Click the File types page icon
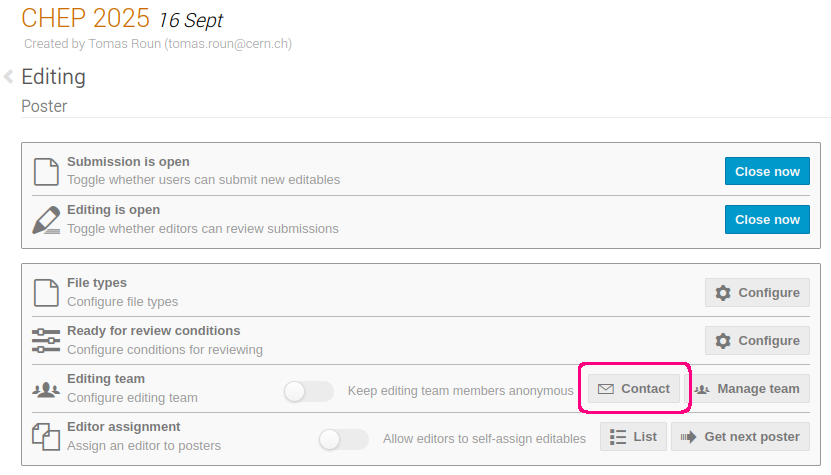The width and height of the screenshot is (831, 475). (x=46, y=293)
